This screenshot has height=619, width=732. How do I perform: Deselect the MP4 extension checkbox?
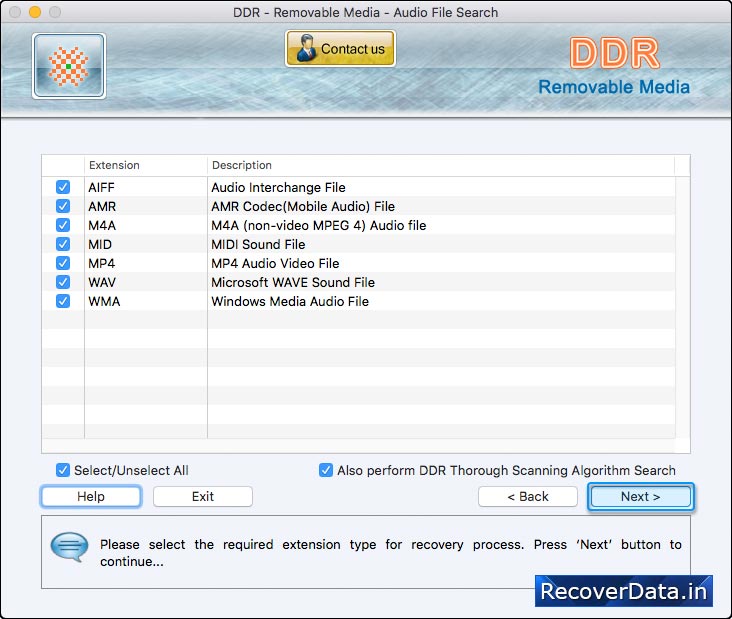tap(63, 263)
